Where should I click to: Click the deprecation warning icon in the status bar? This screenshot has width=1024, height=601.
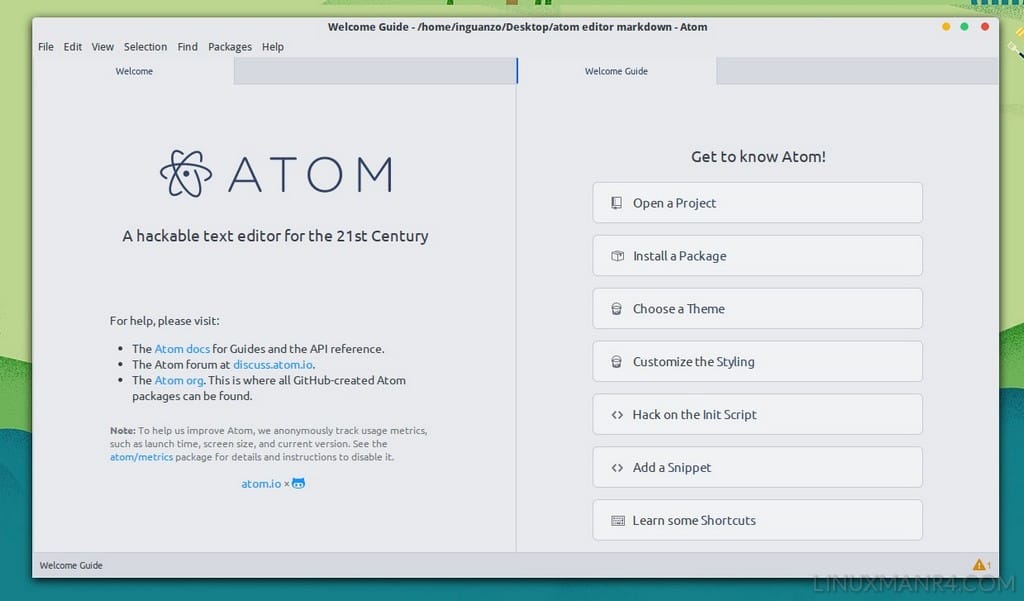coord(981,564)
